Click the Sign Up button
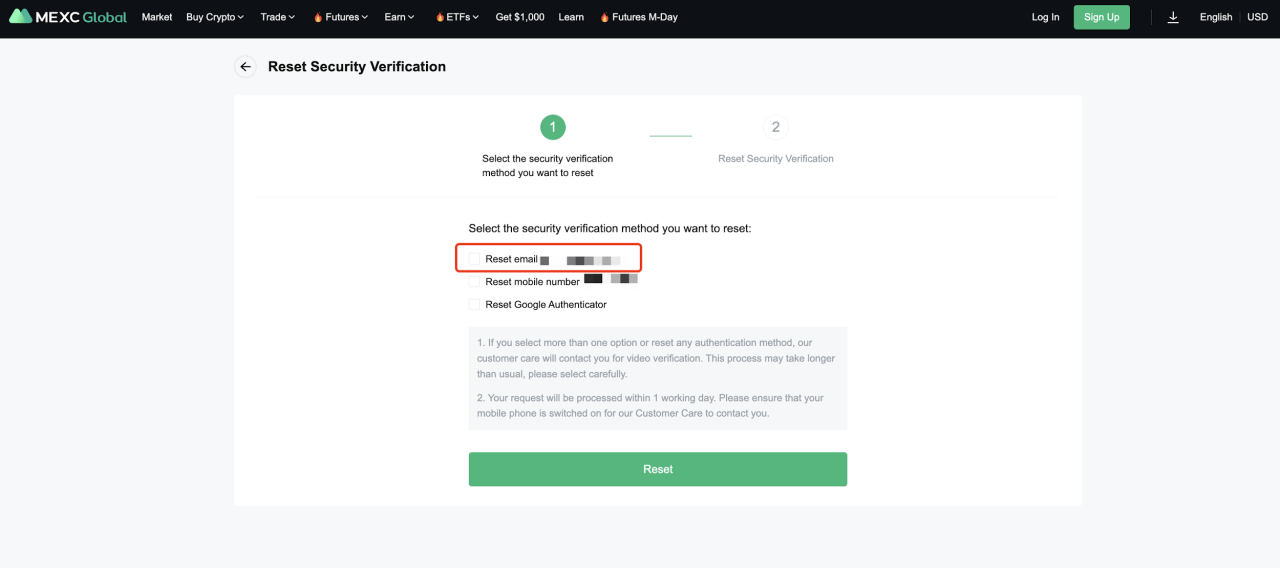This screenshot has height=568, width=1280. (x=1101, y=17)
